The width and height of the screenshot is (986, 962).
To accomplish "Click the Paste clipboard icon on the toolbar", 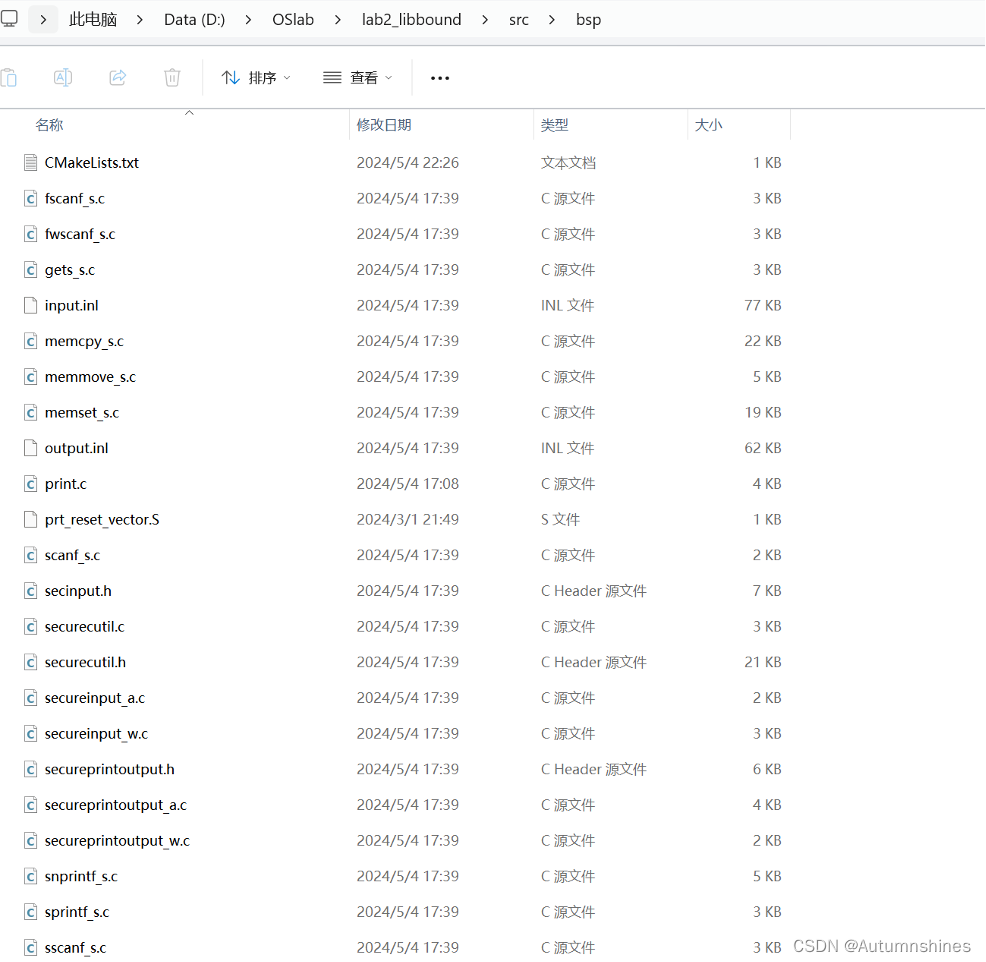I will (10, 77).
